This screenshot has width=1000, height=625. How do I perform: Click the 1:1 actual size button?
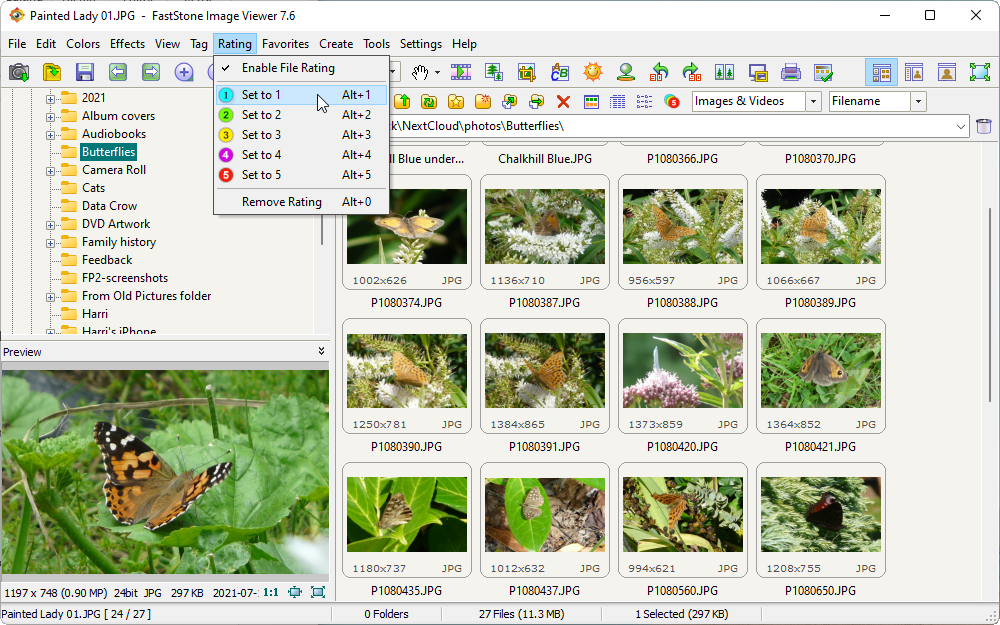[270, 592]
